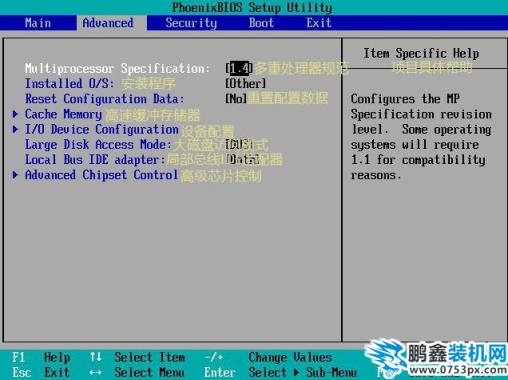
Task: Click the Installed O/S label
Action: [69, 83]
